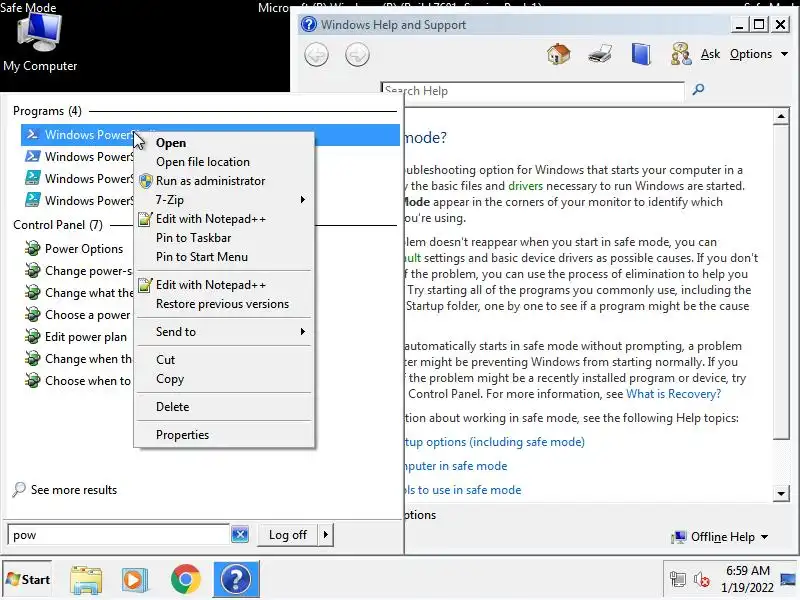Click the network tray icon
Viewport: 800px width, 600px height.
coord(678,580)
